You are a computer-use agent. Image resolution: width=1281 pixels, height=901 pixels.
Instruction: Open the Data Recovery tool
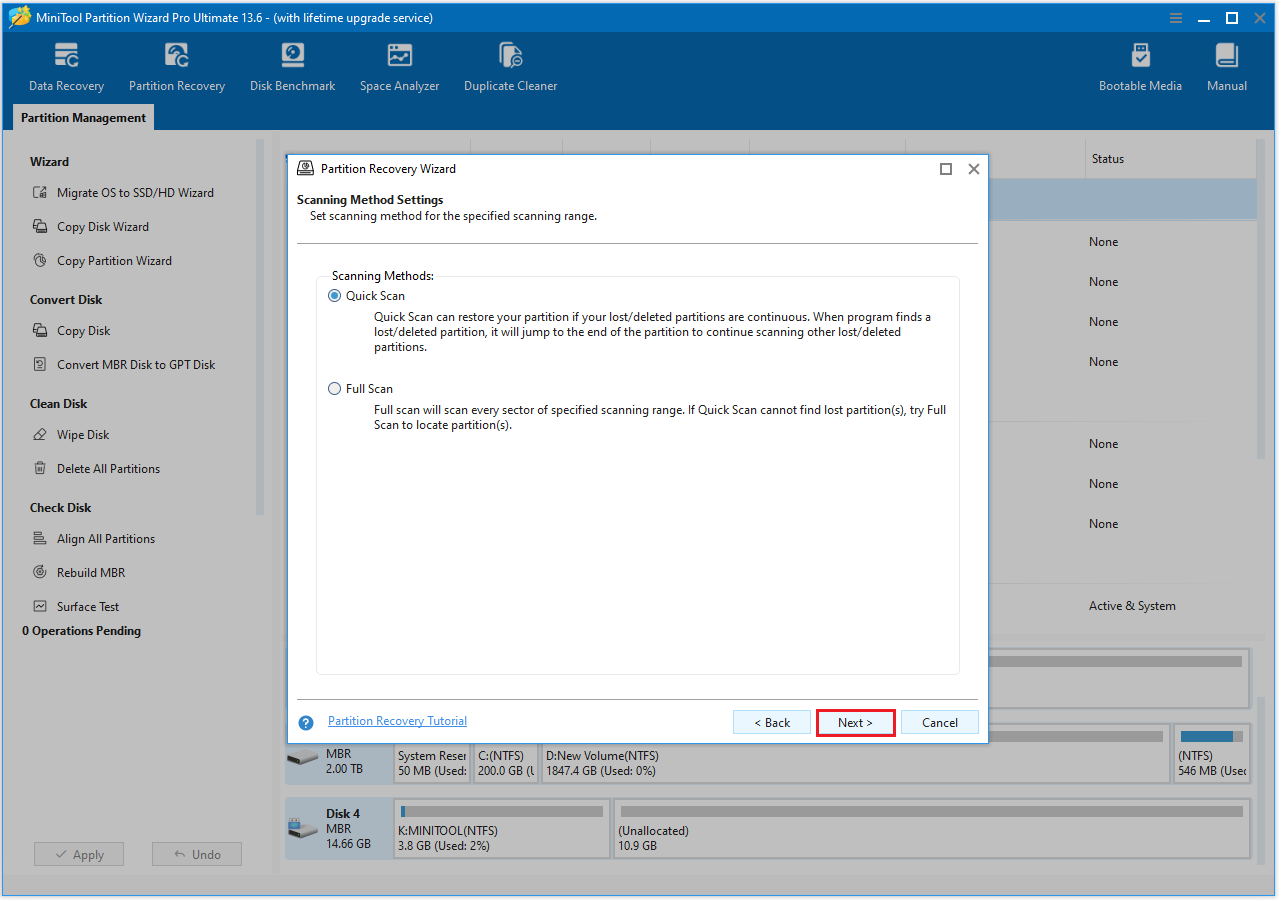click(x=66, y=65)
